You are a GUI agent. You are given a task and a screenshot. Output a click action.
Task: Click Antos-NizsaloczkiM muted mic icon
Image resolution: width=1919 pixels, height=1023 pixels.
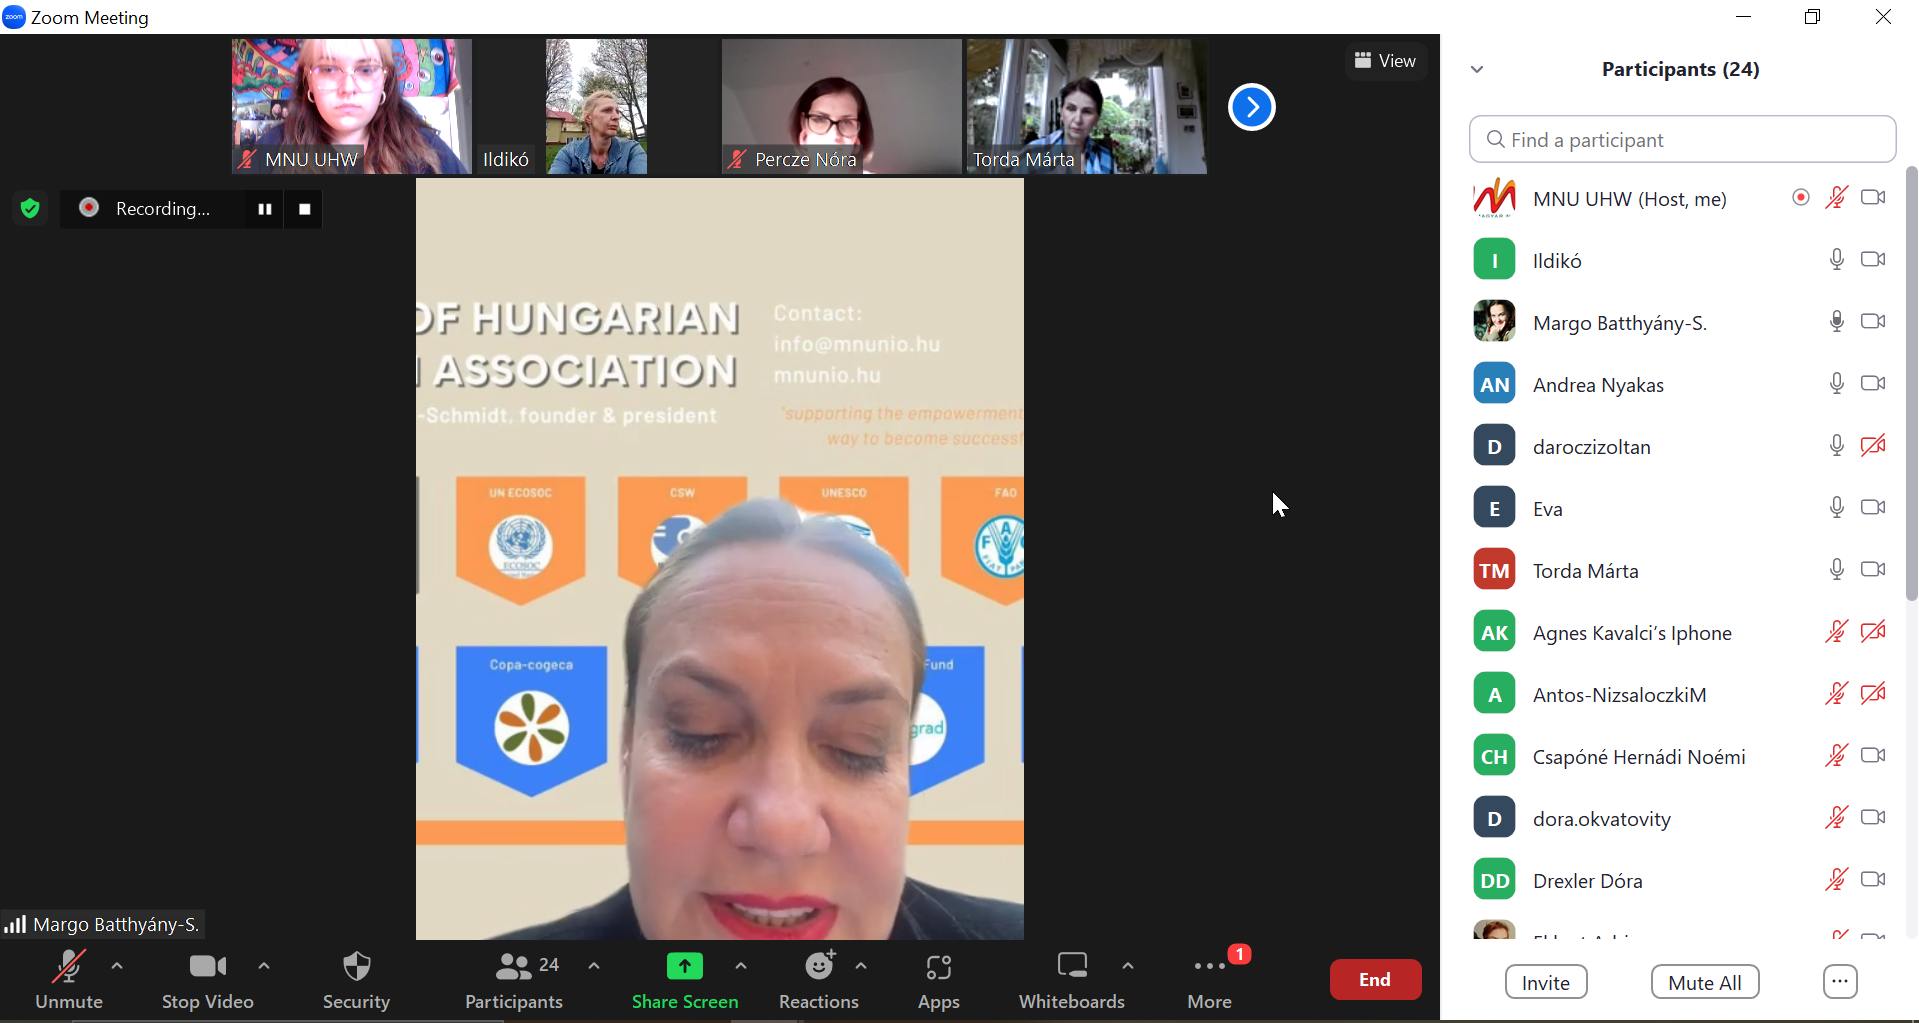(1836, 694)
